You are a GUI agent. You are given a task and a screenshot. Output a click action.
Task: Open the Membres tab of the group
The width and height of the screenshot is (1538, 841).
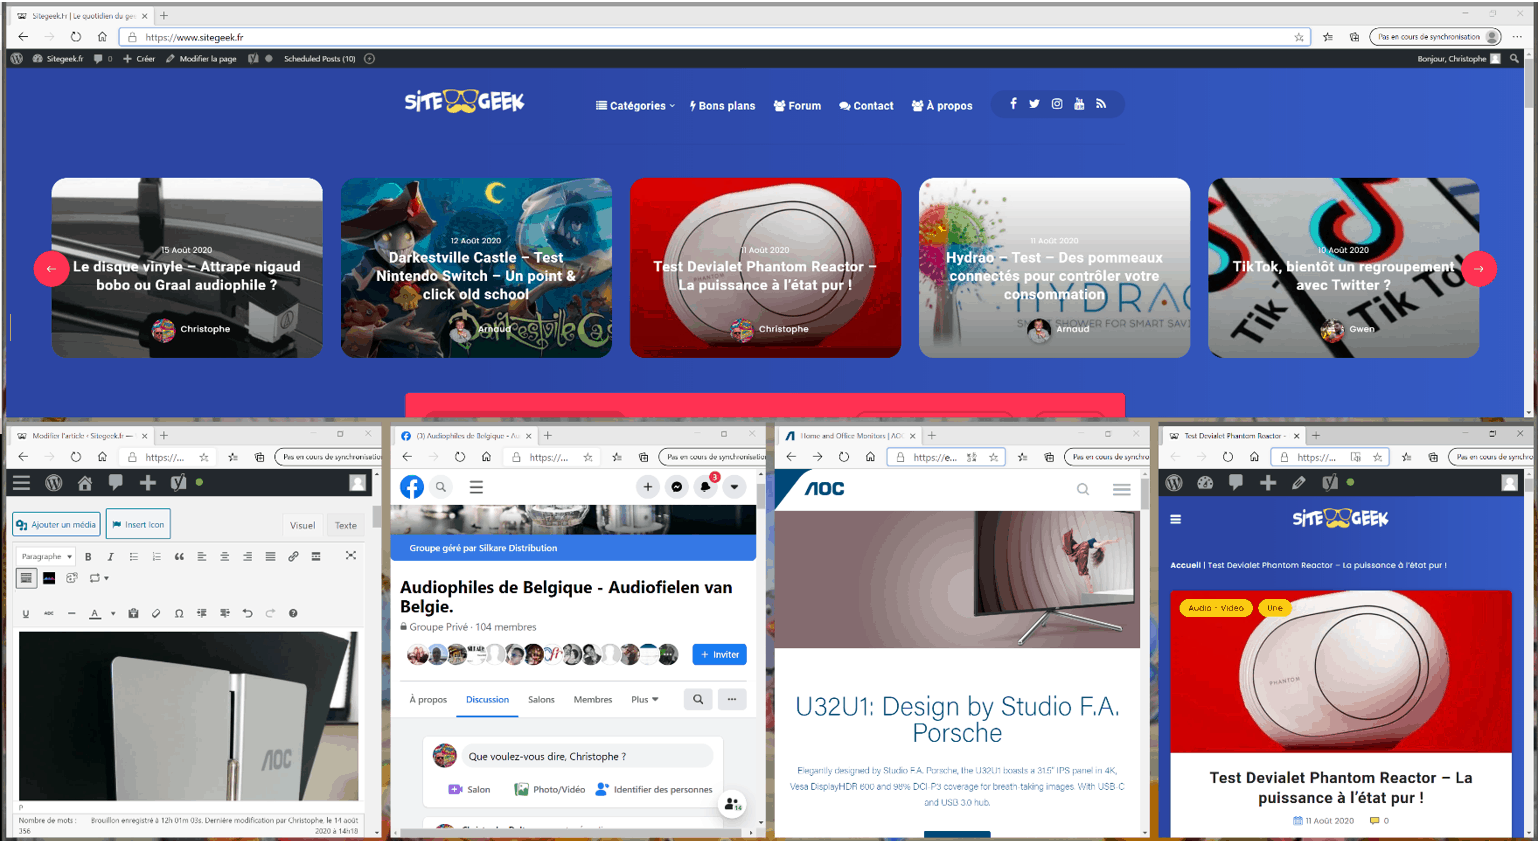tap(593, 700)
